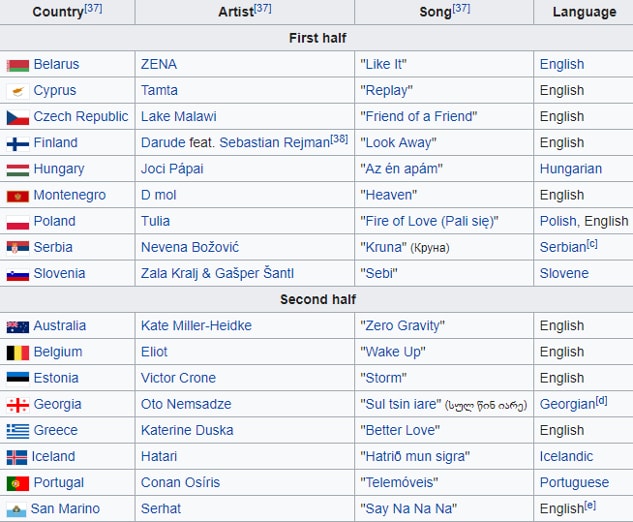The height and width of the screenshot is (522, 633).
Task: Open the Hungarian language link
Action: point(571,169)
